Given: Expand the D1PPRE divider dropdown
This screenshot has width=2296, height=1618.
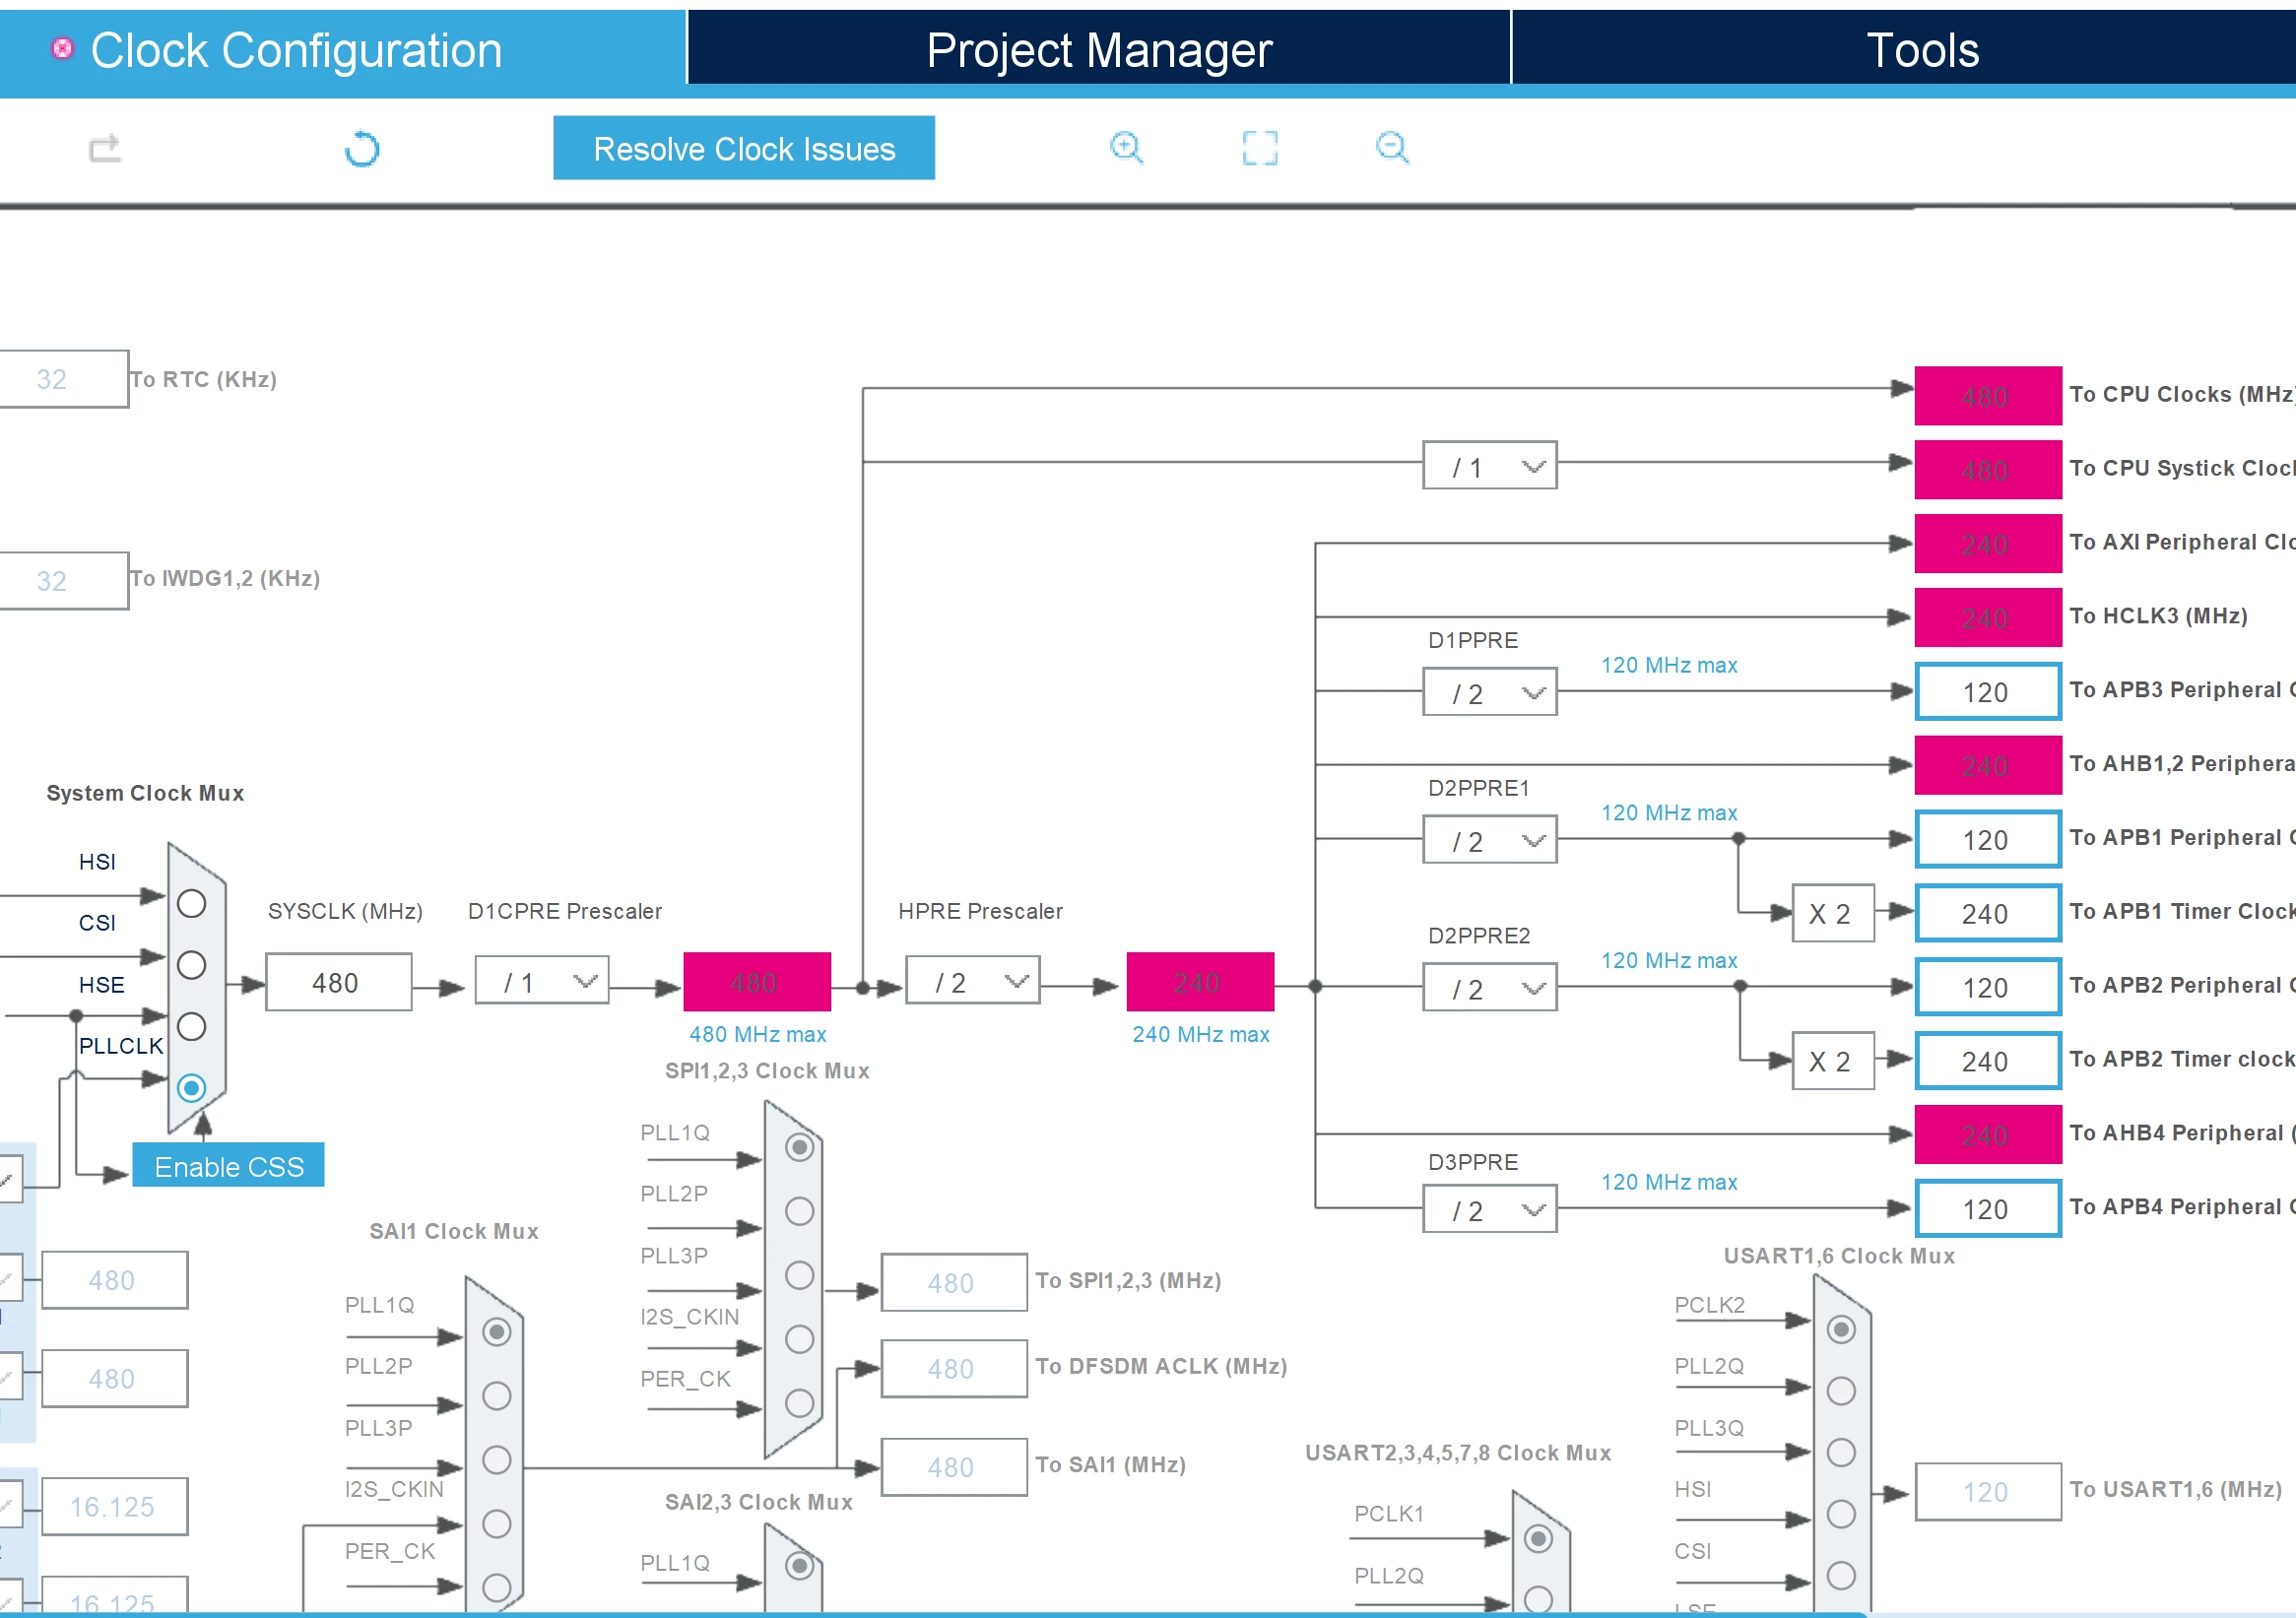Looking at the screenshot, I should click(x=1490, y=692).
